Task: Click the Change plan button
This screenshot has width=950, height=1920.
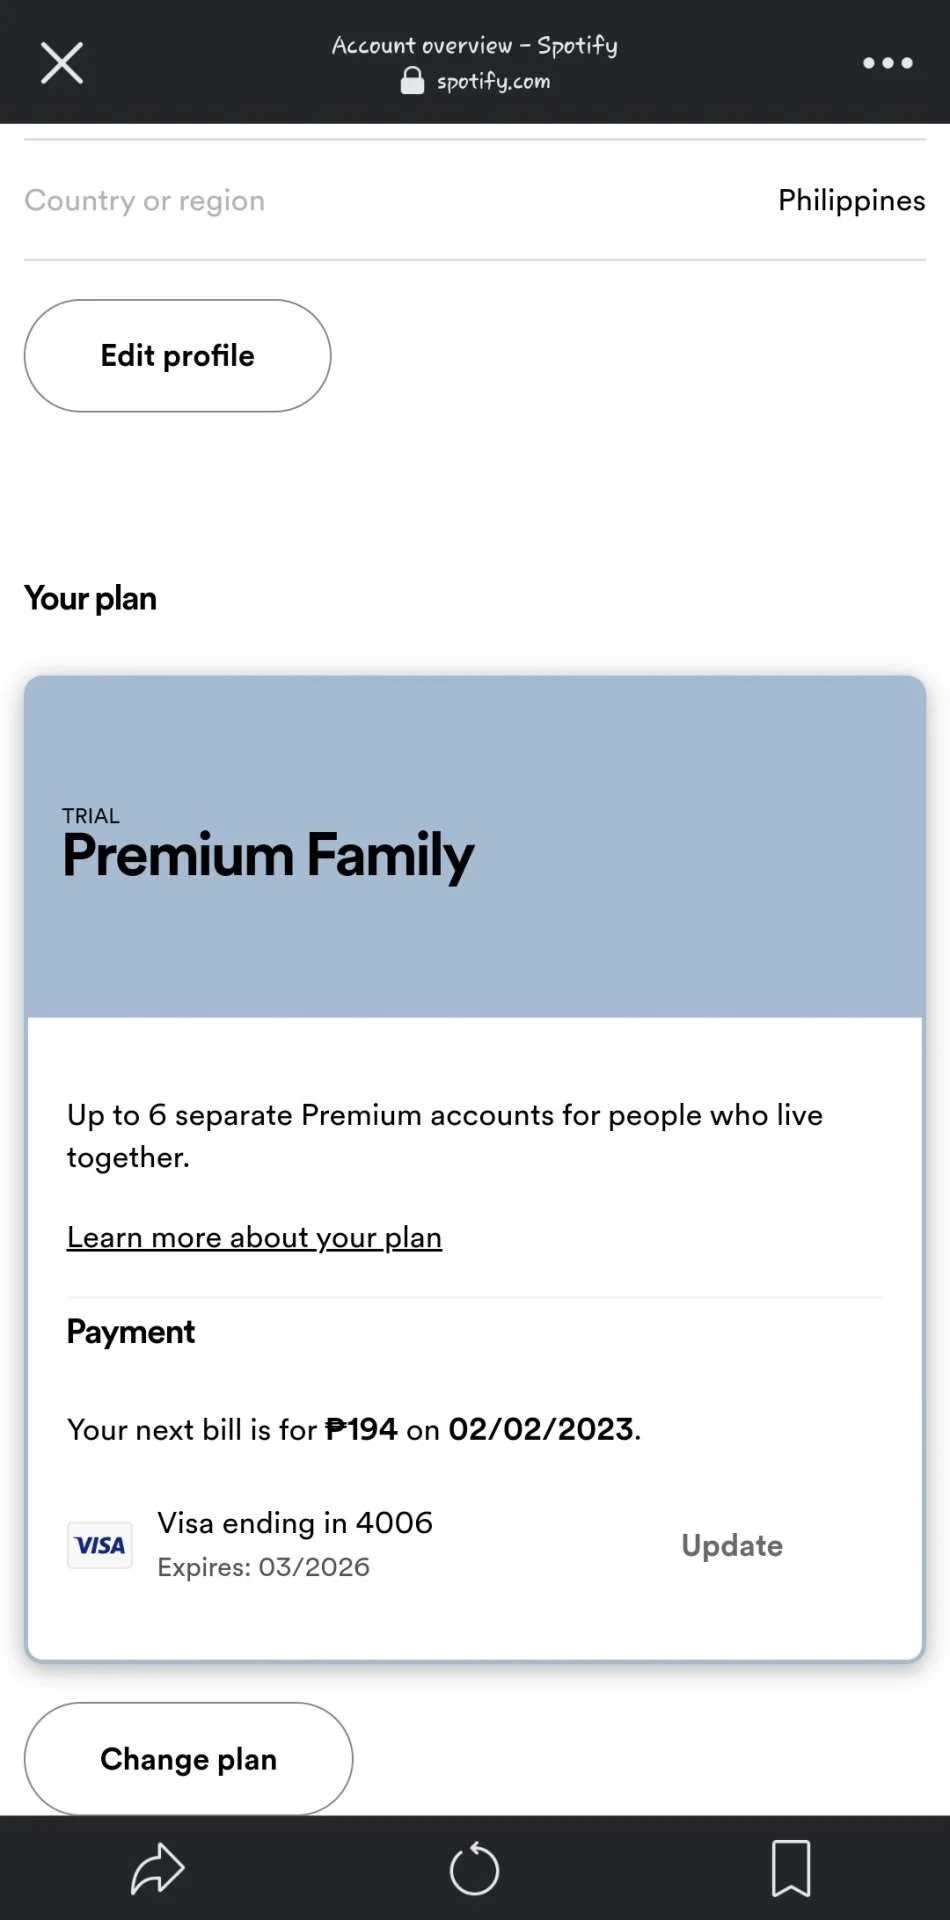Action: click(188, 1759)
